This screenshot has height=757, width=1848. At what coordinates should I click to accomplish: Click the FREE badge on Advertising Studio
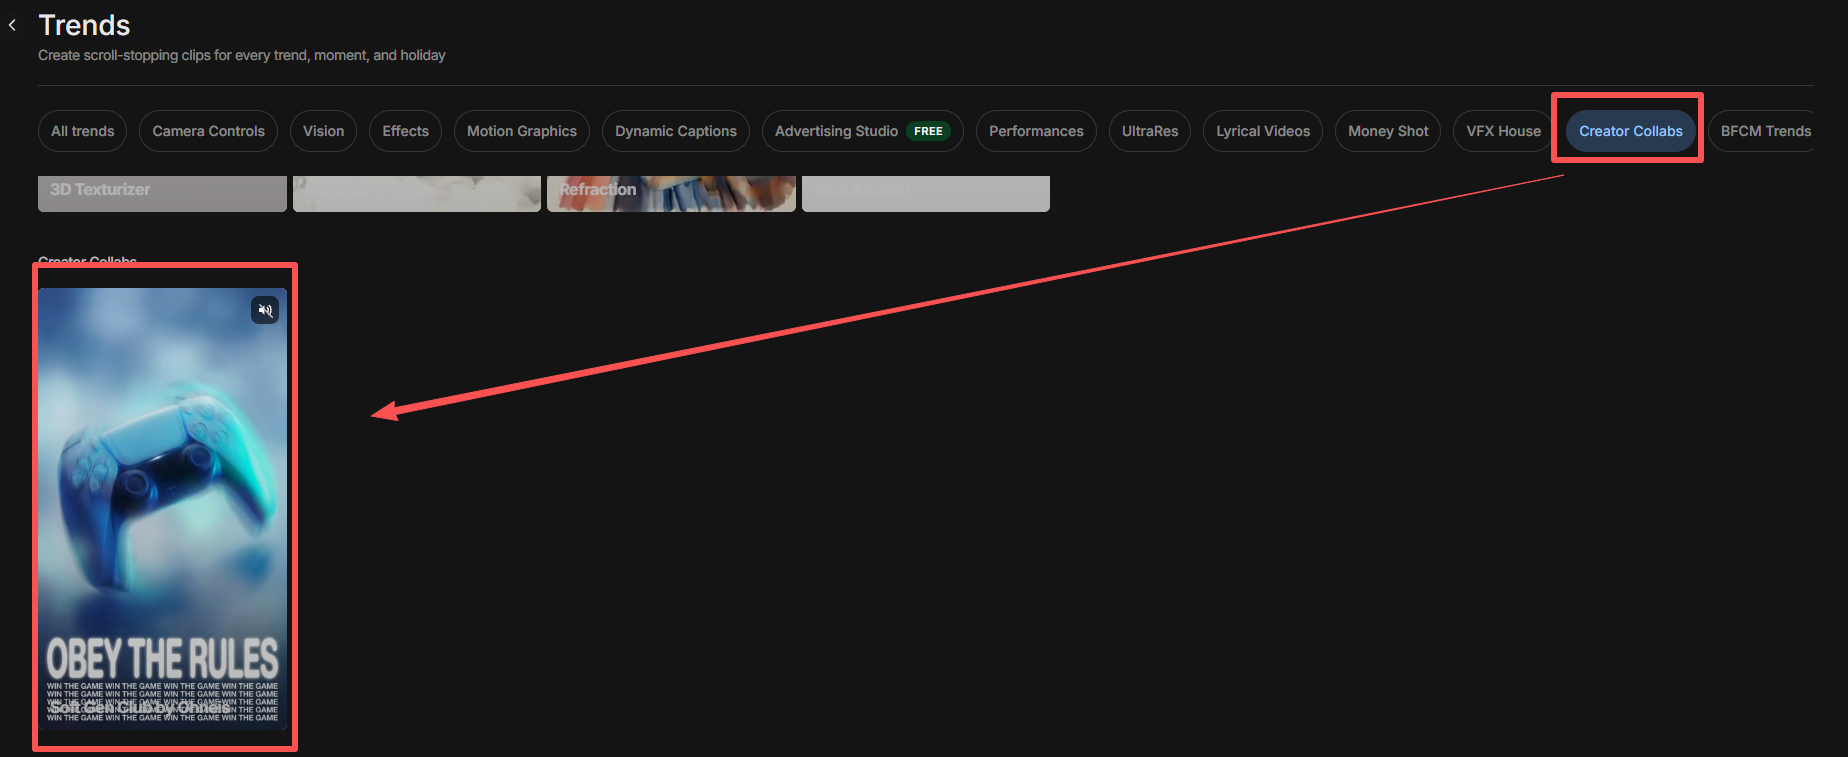[x=928, y=131]
